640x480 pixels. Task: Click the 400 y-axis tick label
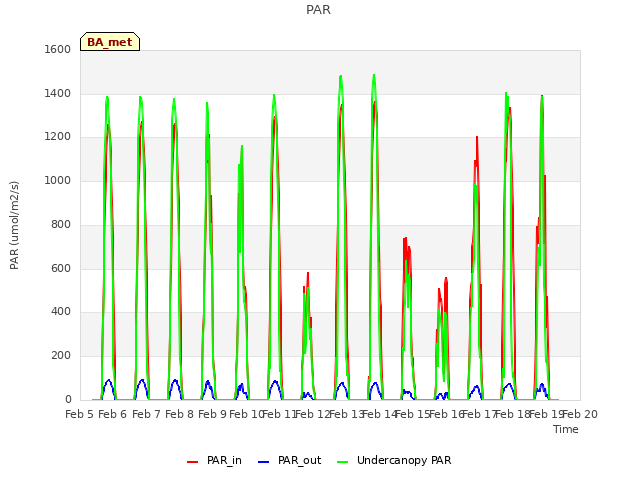point(61,311)
